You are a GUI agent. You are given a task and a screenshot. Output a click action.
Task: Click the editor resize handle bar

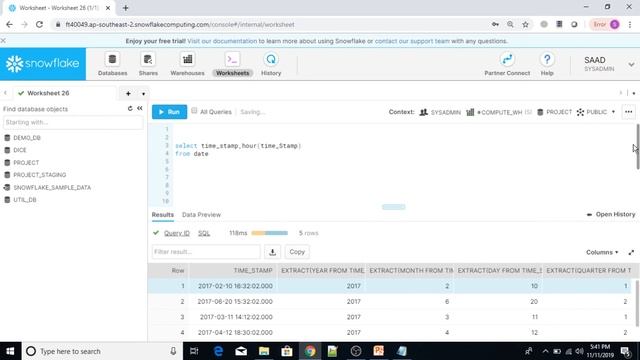click(x=393, y=207)
